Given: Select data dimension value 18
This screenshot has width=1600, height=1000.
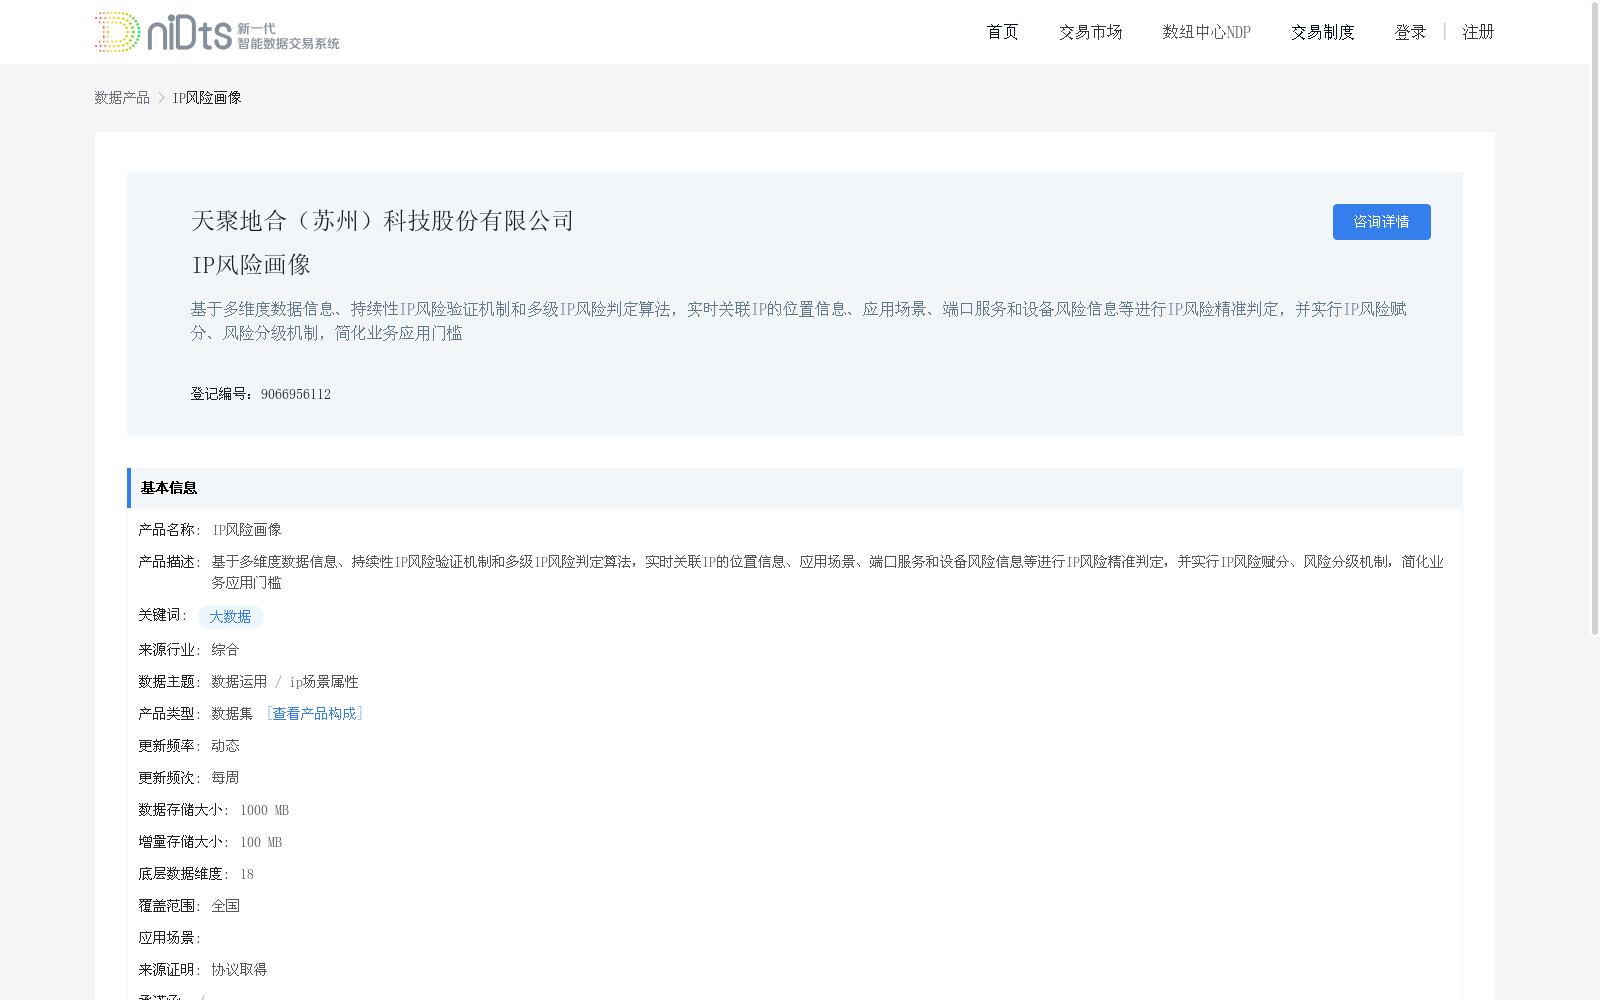Looking at the screenshot, I should (x=247, y=874).
